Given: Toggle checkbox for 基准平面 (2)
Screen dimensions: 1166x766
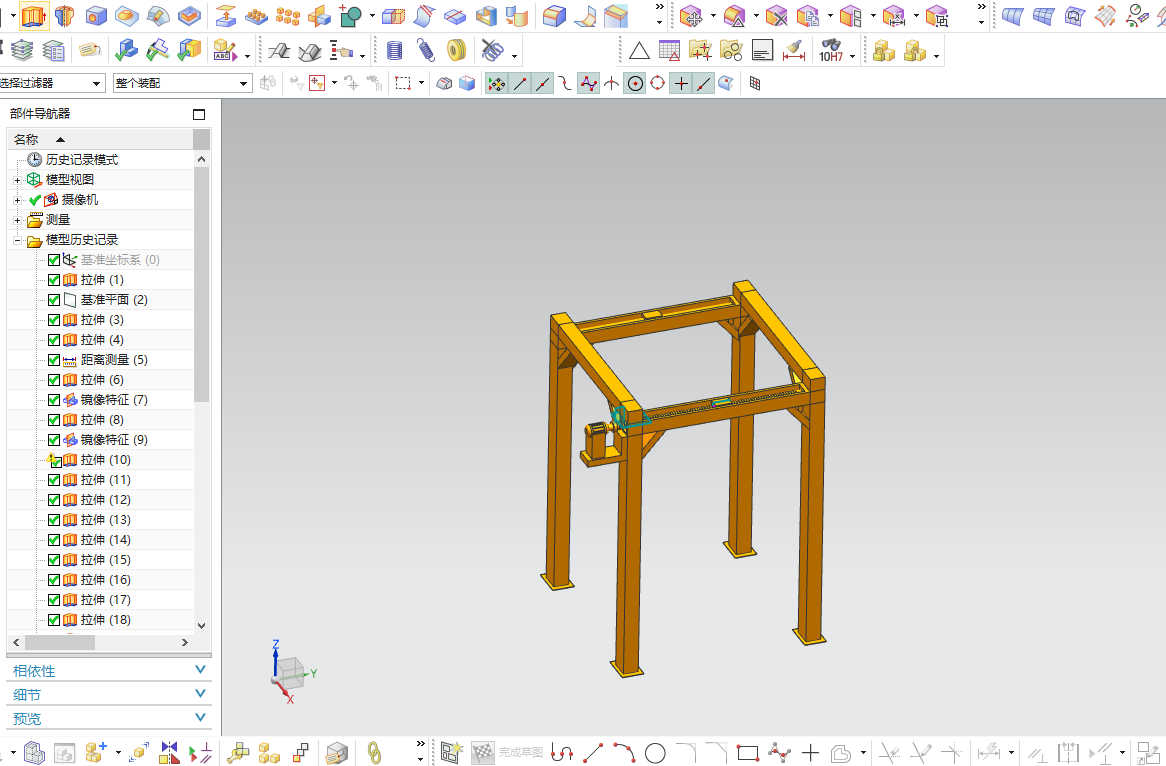Looking at the screenshot, I should (54, 300).
